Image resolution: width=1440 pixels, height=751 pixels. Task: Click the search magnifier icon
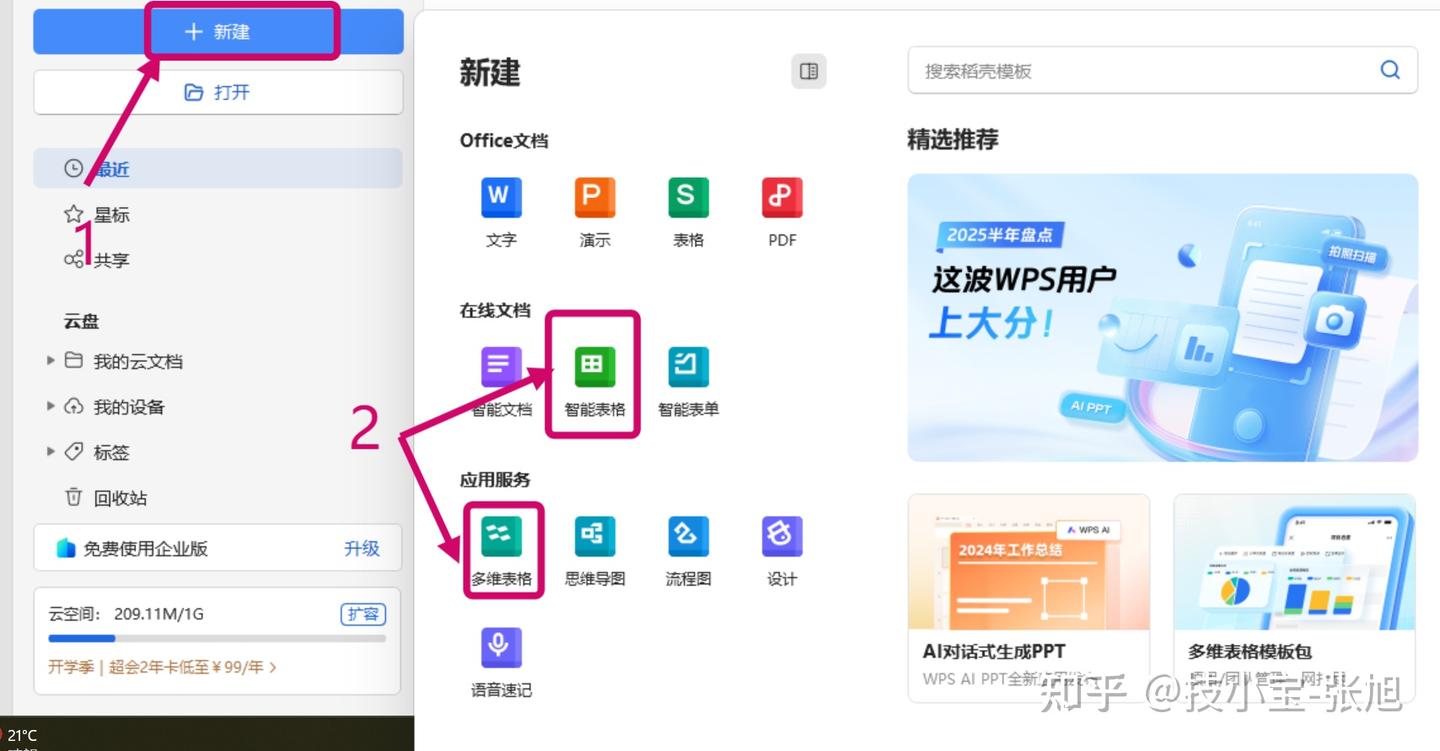coord(1390,70)
